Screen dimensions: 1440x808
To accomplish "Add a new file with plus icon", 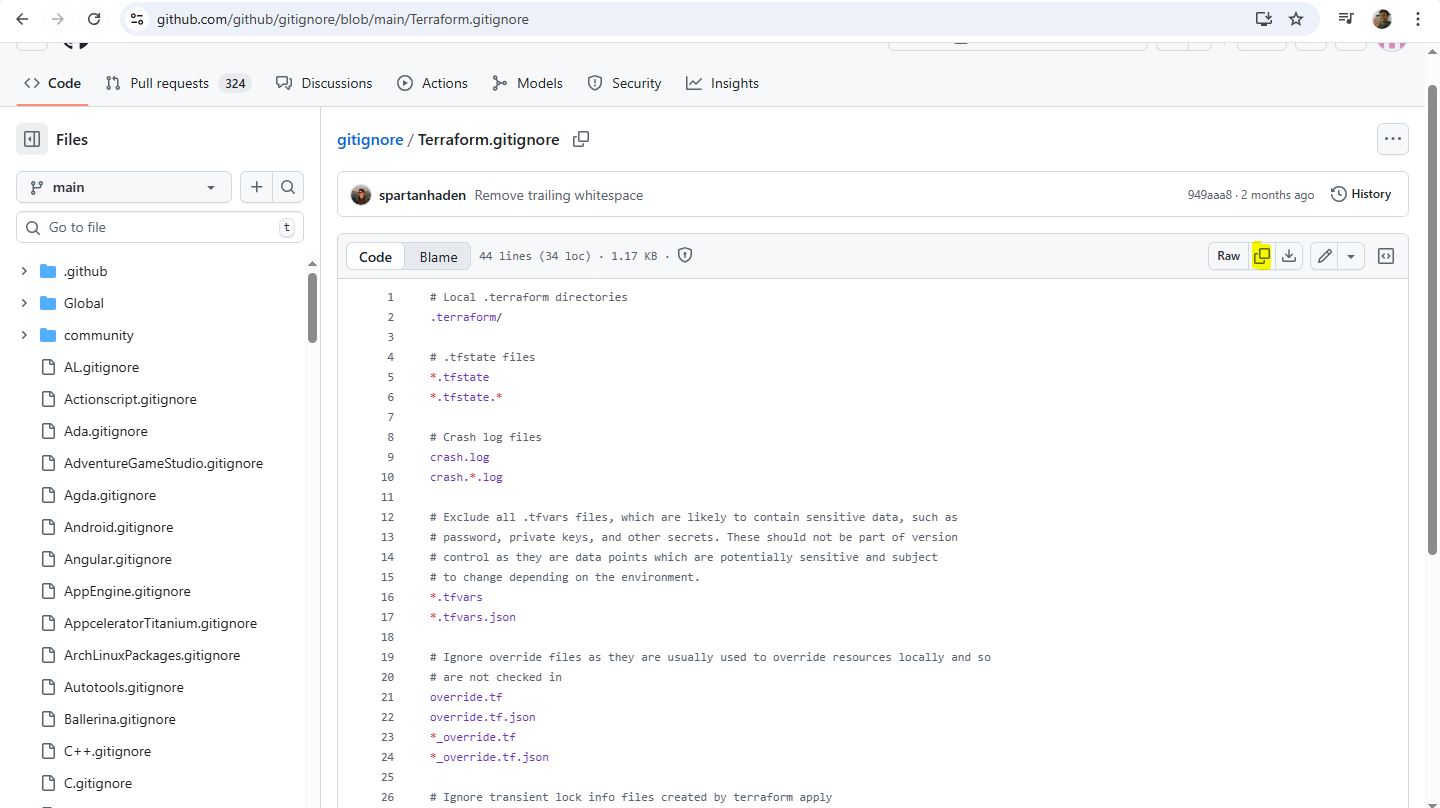I will (256, 187).
